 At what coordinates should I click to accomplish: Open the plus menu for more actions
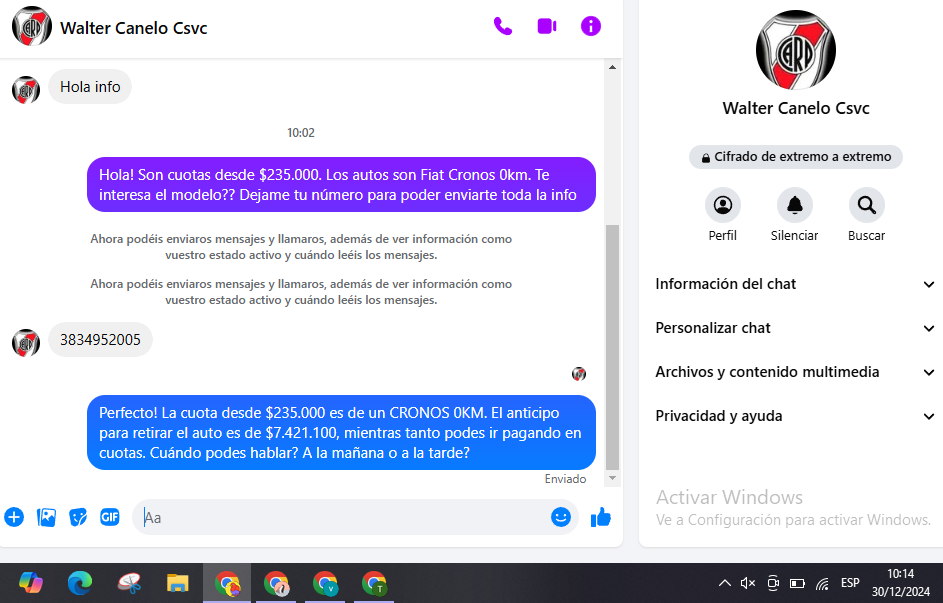click(x=14, y=517)
